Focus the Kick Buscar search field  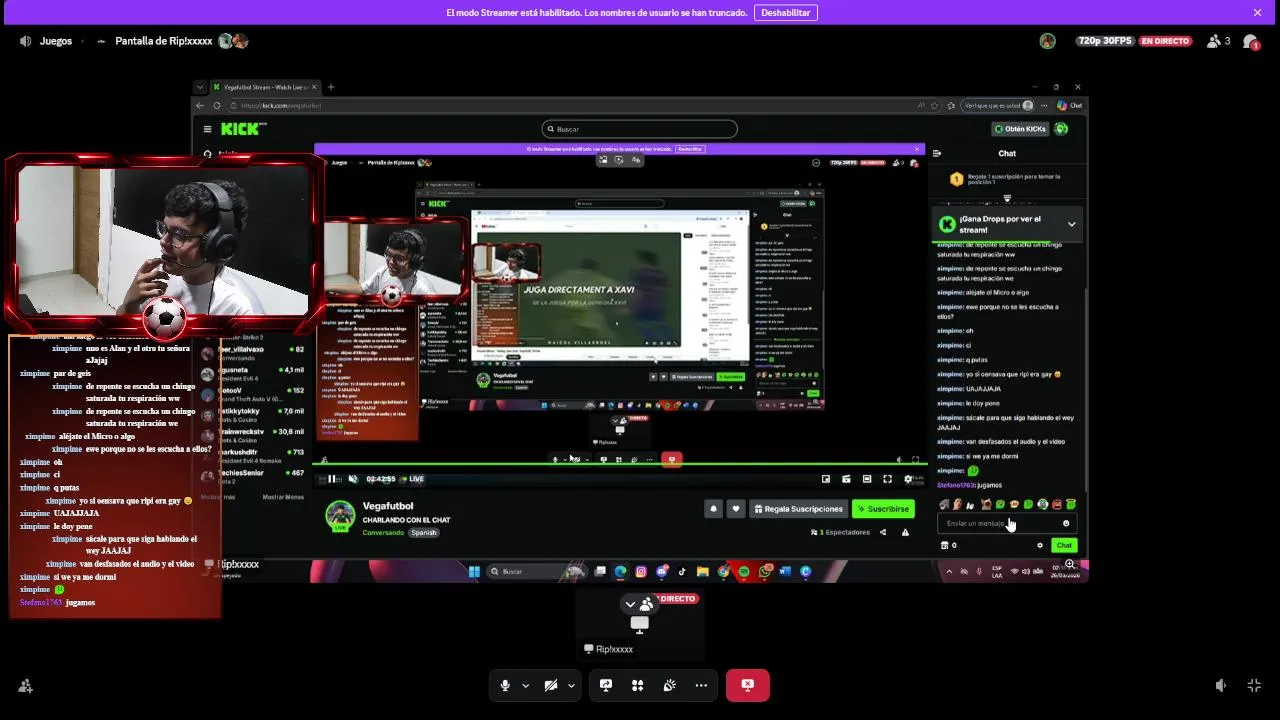click(x=640, y=129)
